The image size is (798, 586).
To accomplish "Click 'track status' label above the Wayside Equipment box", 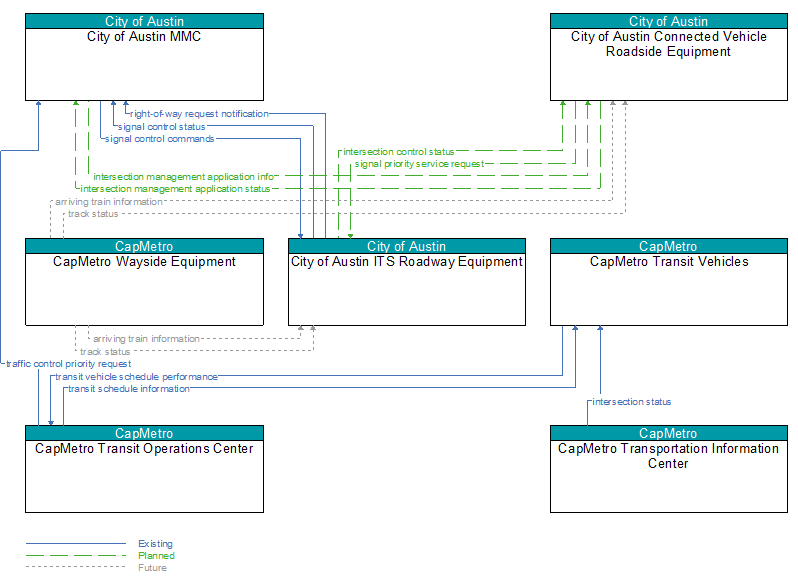I will pyautogui.click(x=93, y=214).
